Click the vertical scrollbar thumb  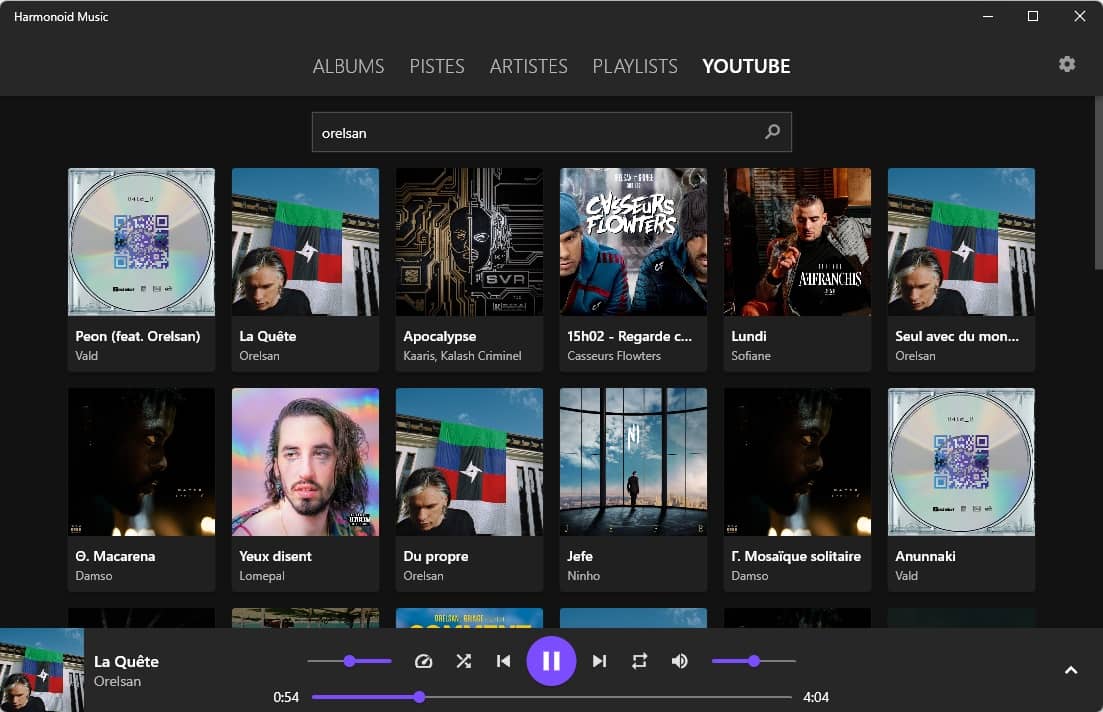[x=1098, y=183]
